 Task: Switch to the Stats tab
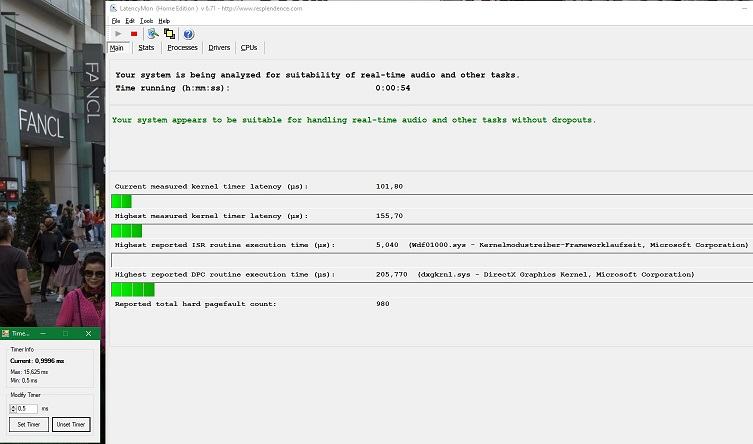point(146,48)
